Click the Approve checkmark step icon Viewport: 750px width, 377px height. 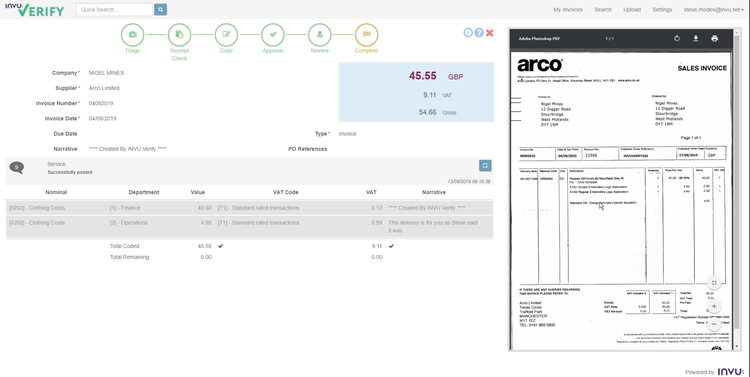click(x=273, y=34)
